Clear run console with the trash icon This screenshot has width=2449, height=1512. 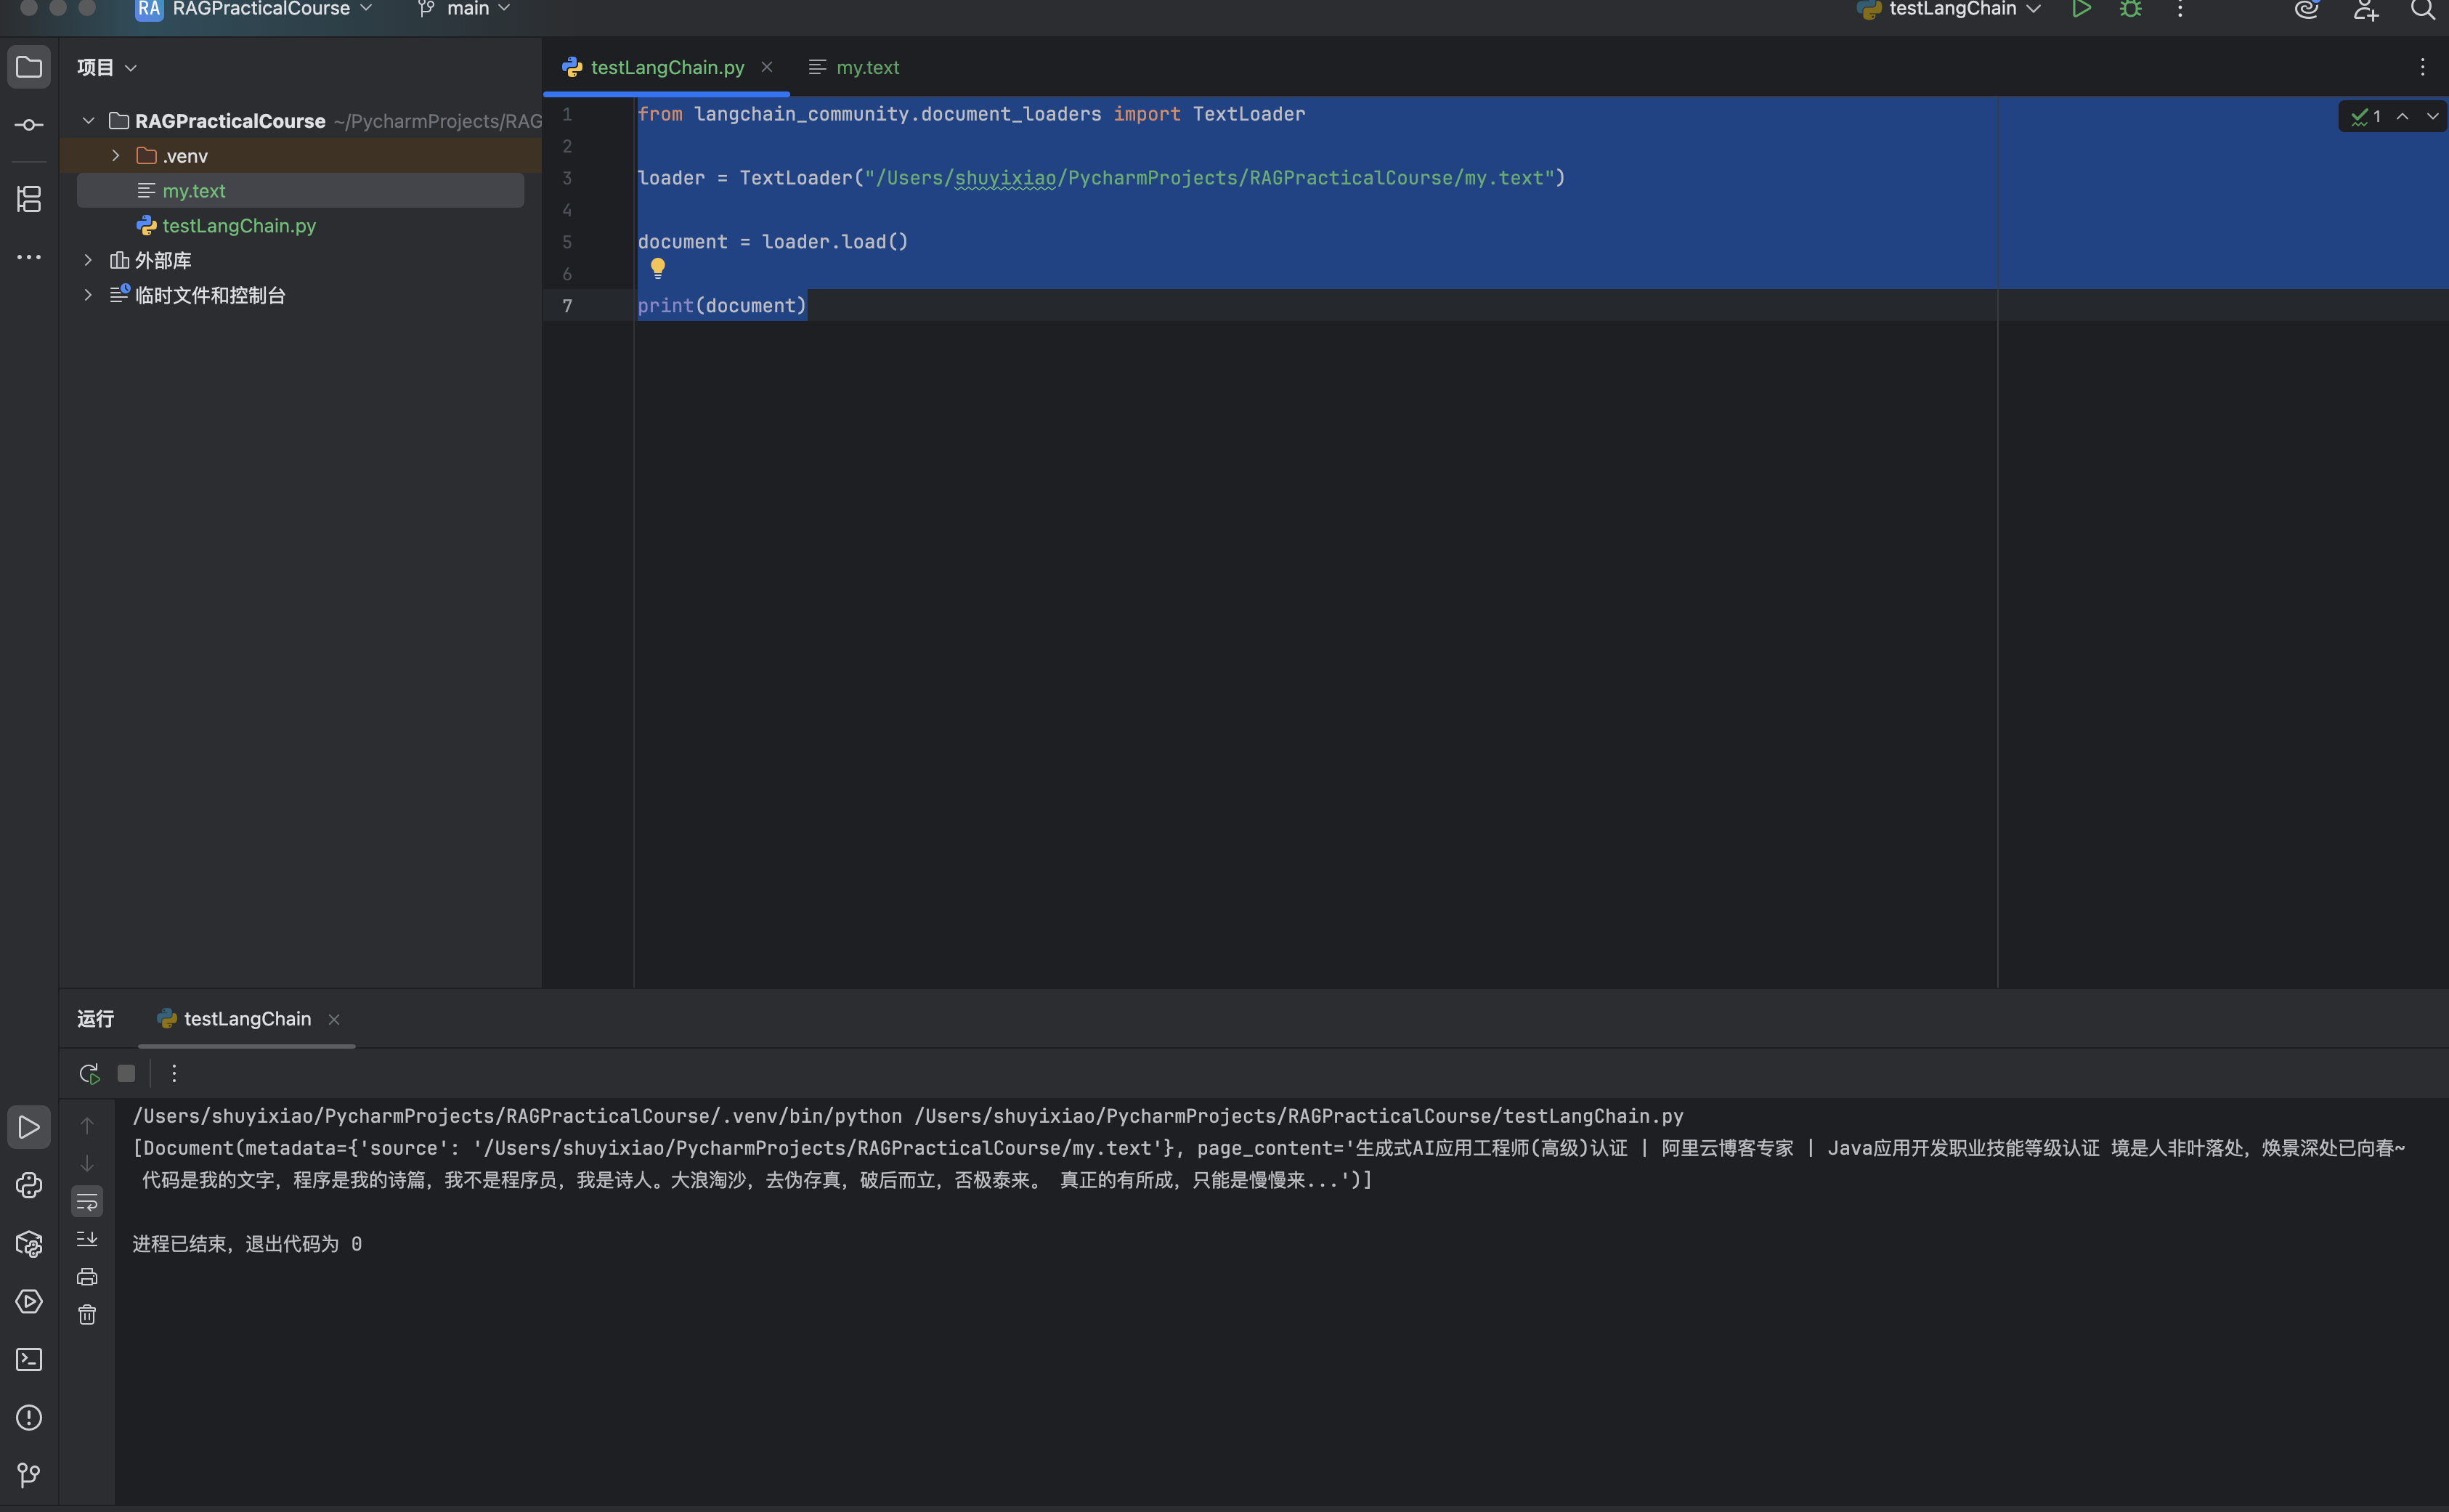click(x=87, y=1315)
